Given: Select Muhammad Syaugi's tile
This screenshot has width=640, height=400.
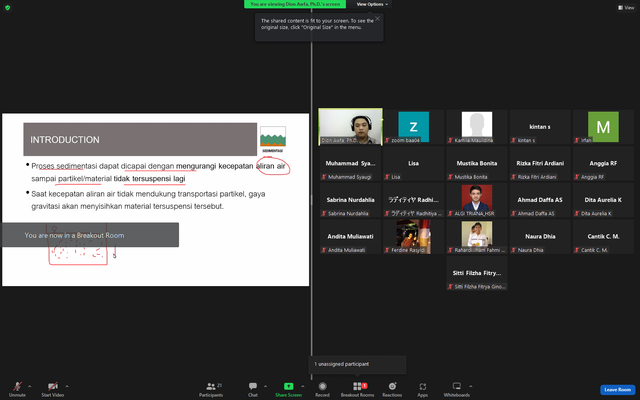Looking at the screenshot, I should (351, 163).
